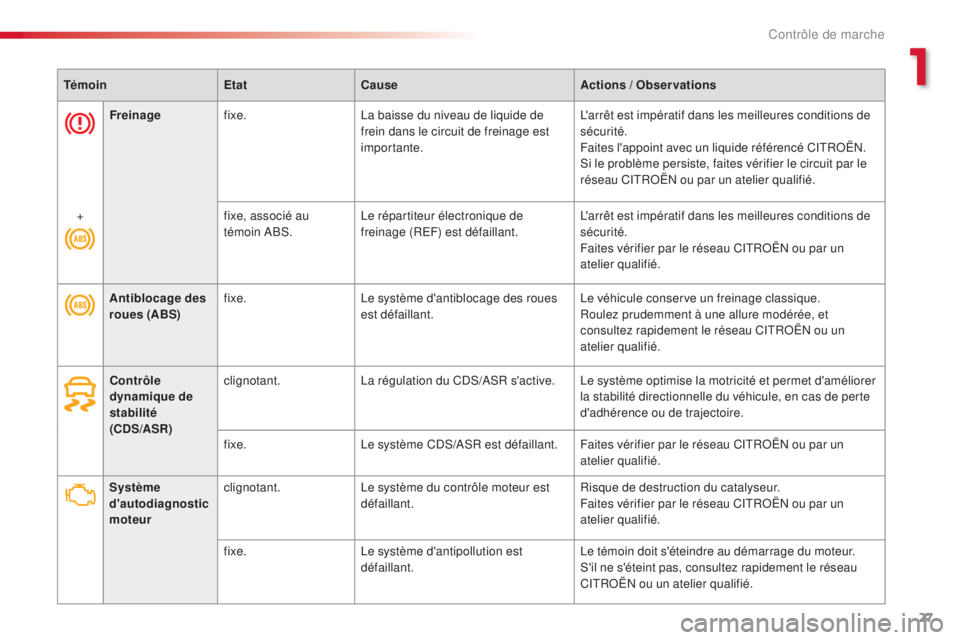This screenshot has height=640, width=960.
Task: Click the Freinage row label
Action: pos(135,115)
